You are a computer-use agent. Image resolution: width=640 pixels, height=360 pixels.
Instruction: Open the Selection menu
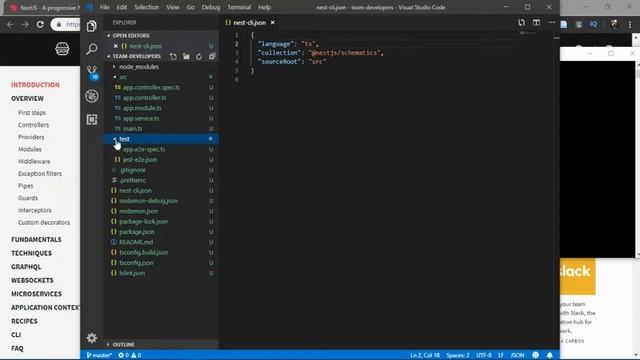tap(147, 7)
